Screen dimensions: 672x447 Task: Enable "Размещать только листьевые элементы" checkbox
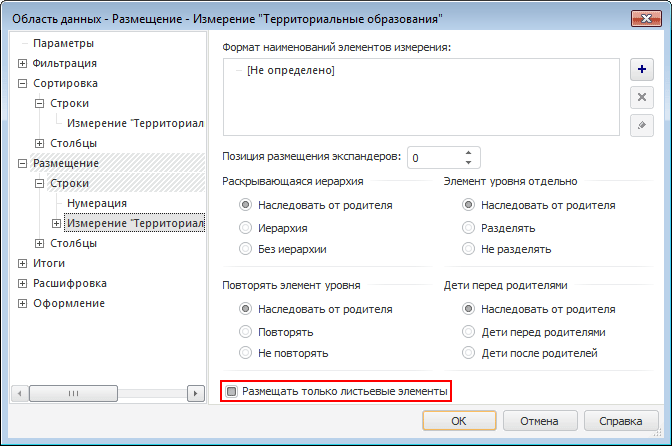(x=233, y=391)
